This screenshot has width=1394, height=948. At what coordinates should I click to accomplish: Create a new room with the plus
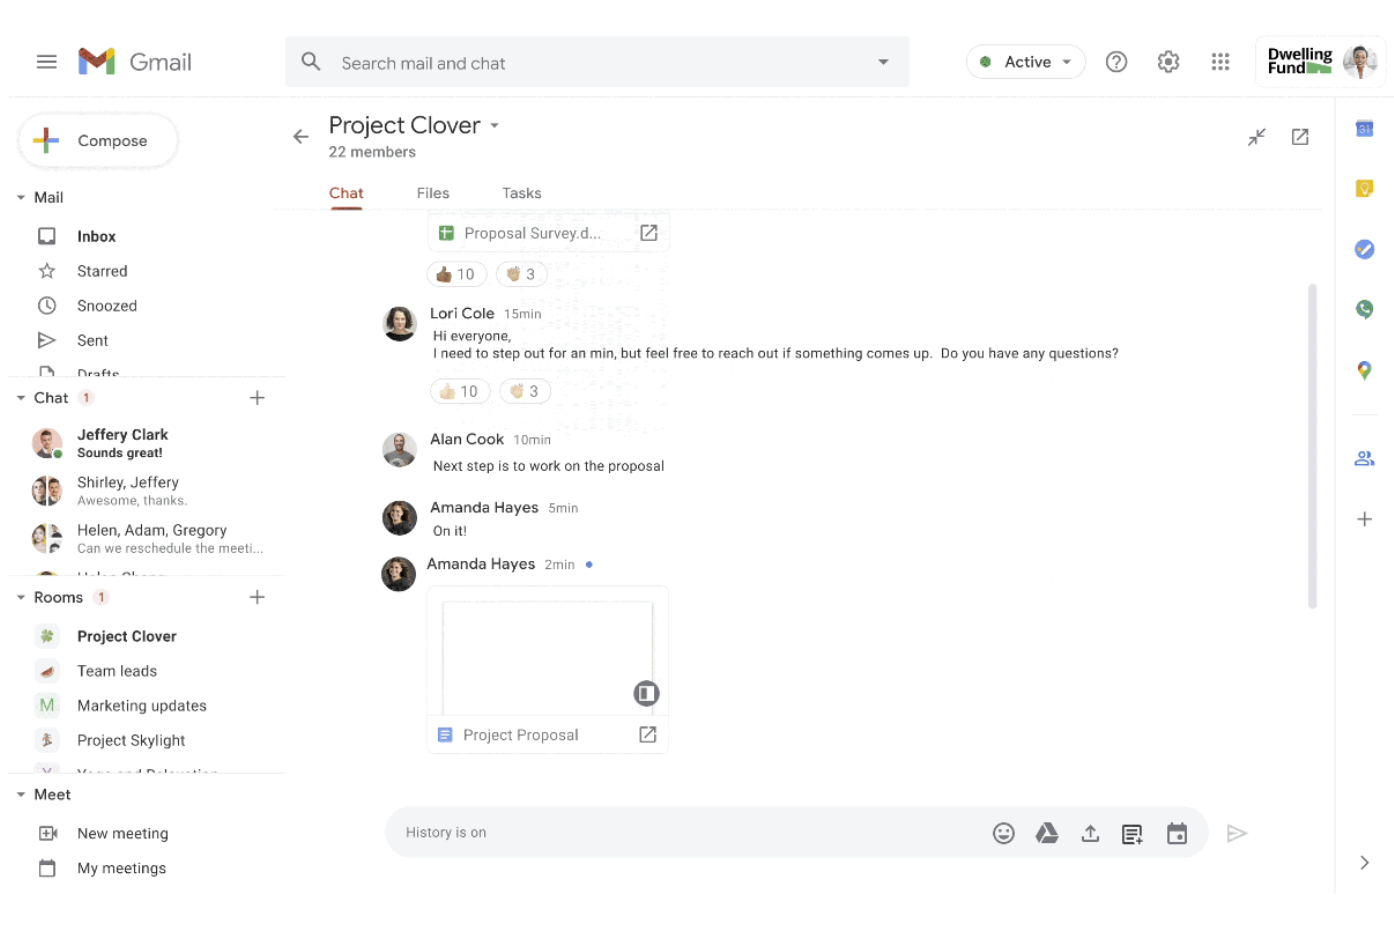point(257,597)
